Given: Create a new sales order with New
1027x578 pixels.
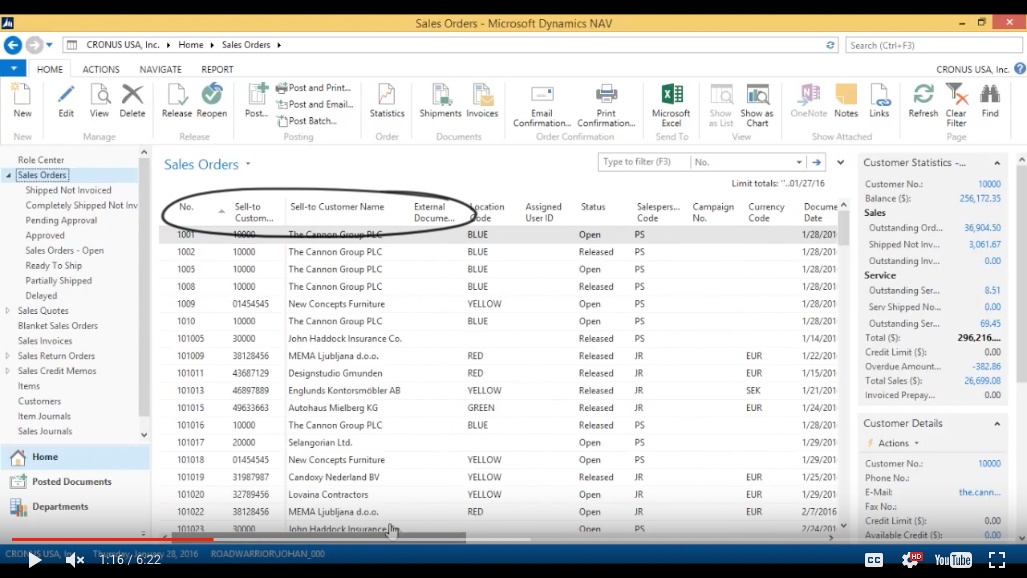Looking at the screenshot, I should [x=22, y=101].
